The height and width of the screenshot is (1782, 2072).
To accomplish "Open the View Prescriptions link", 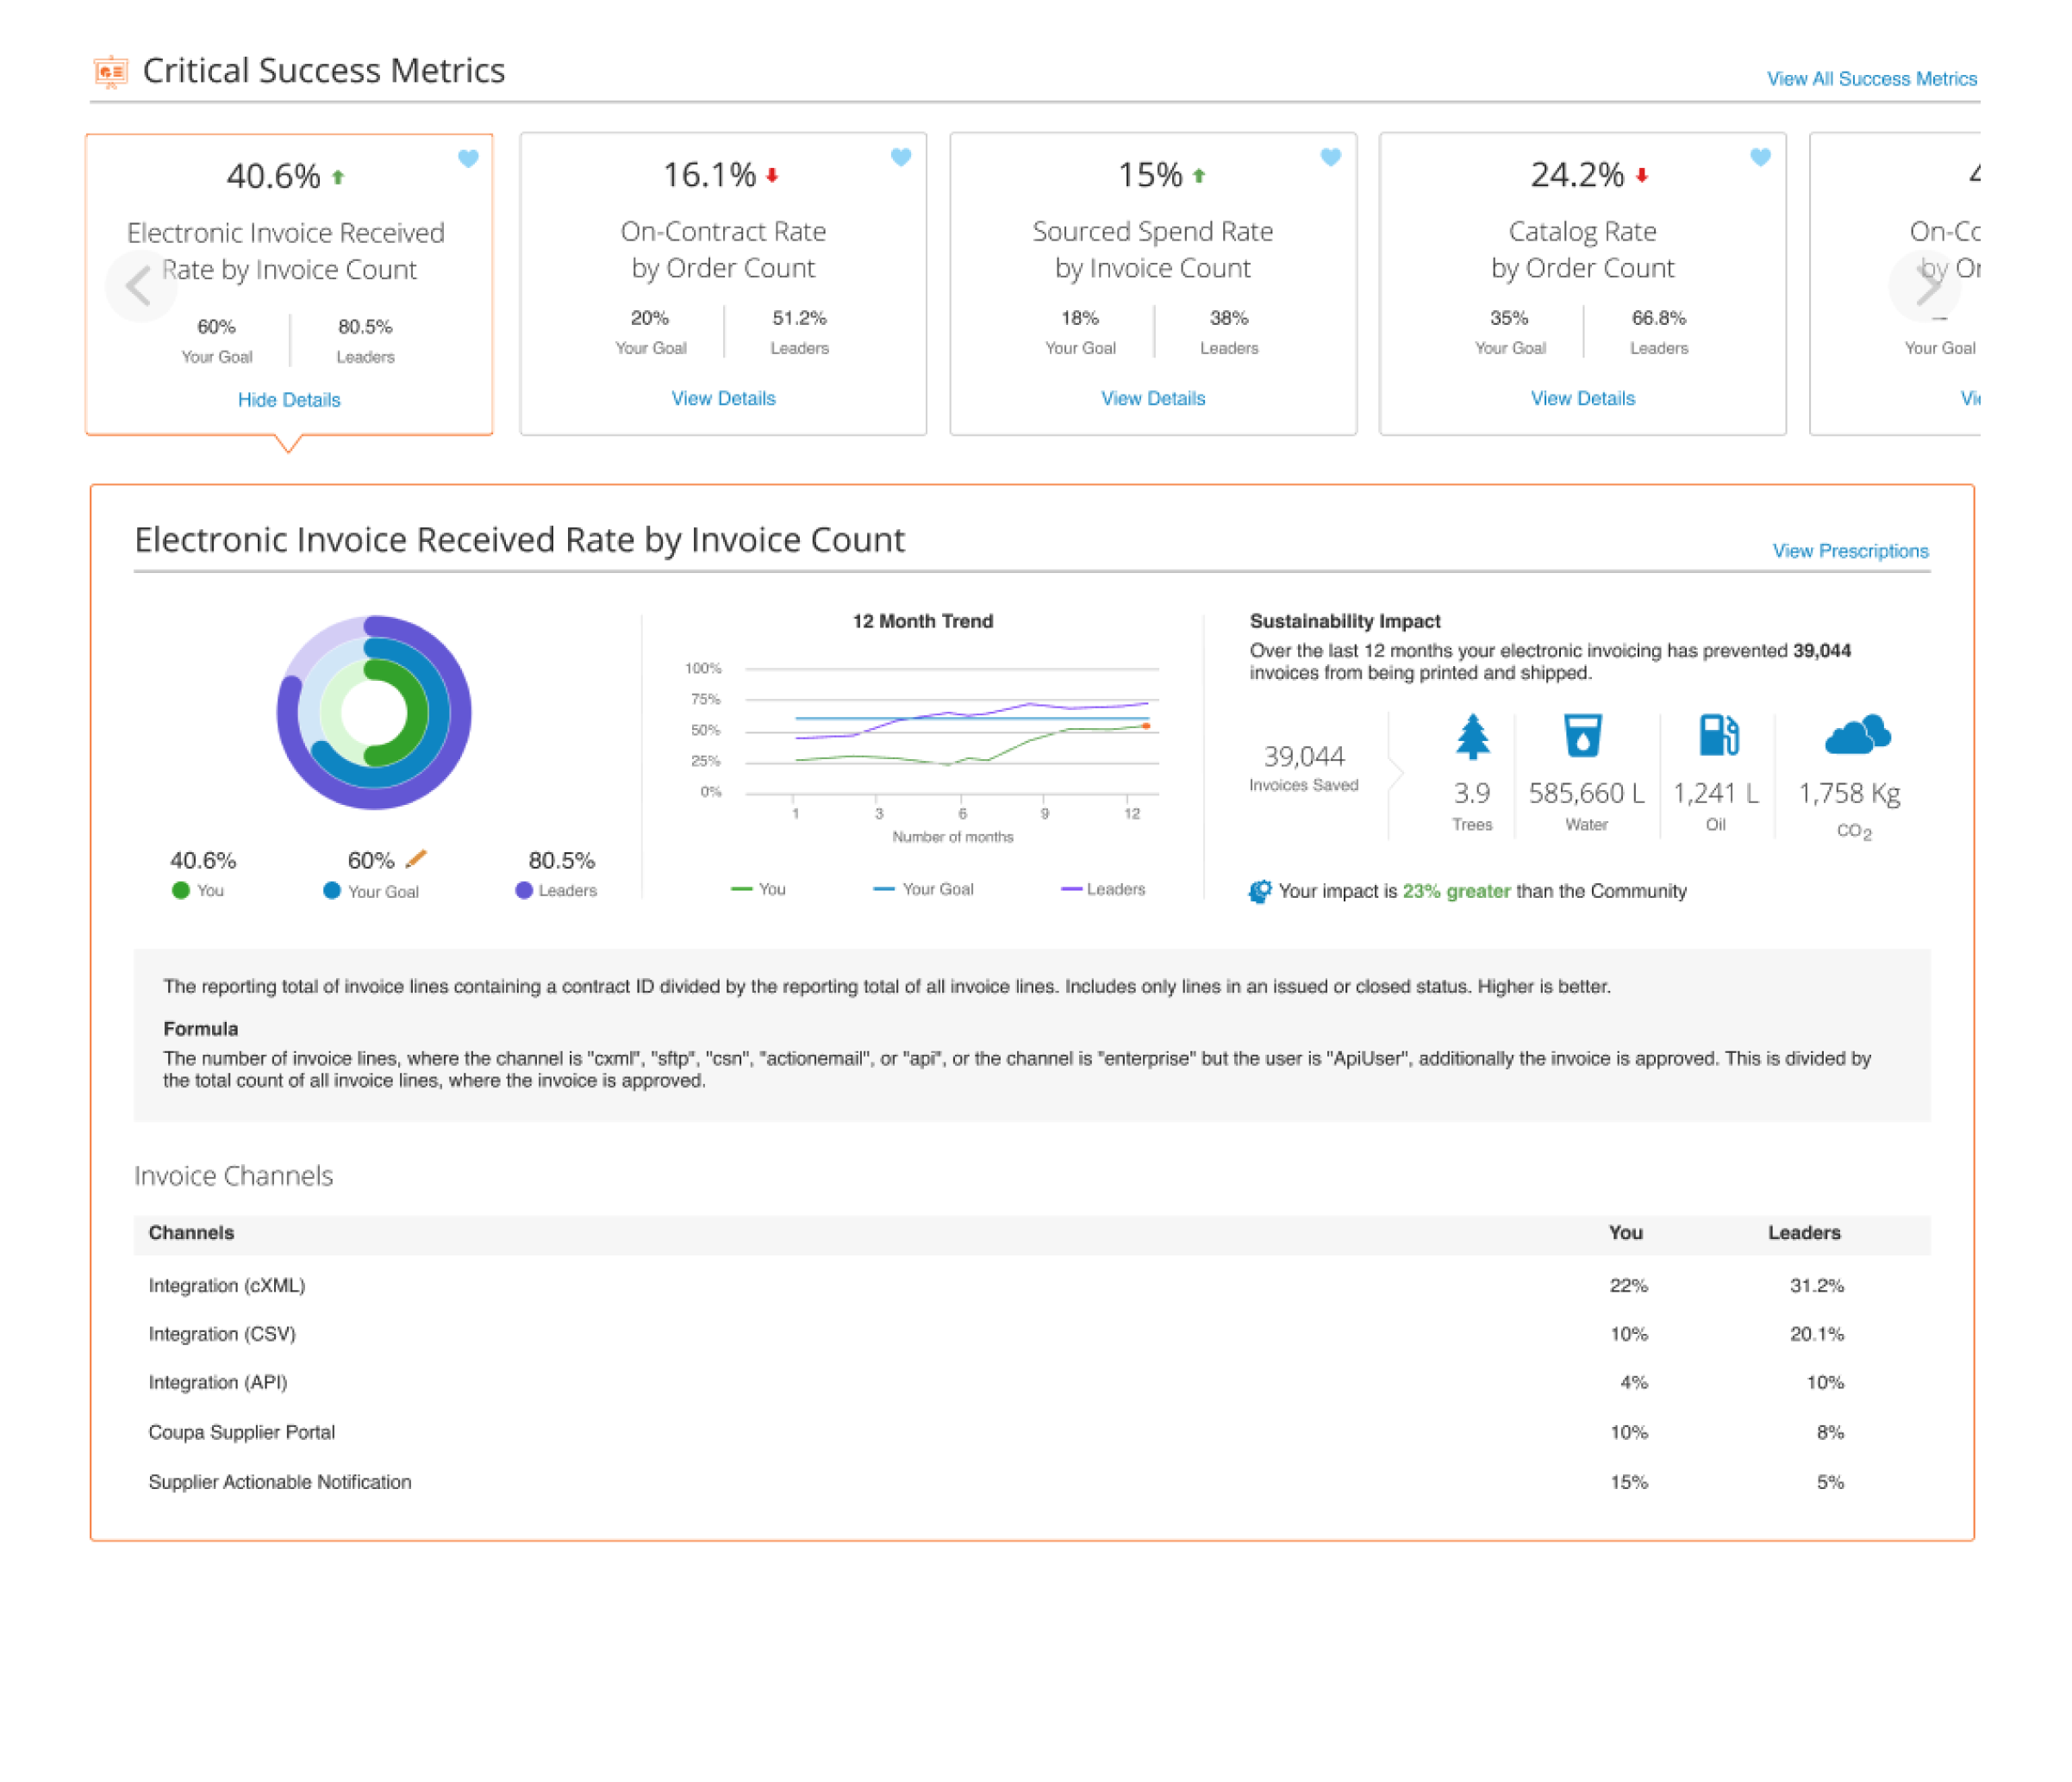I will 1850,551.
